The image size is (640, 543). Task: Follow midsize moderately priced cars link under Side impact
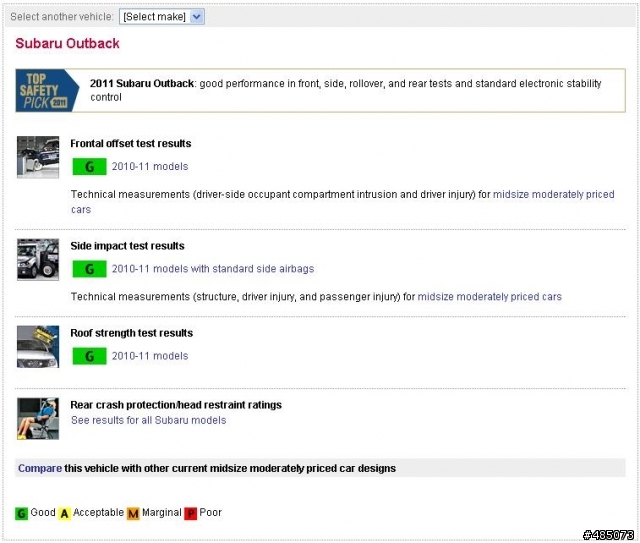coord(489,297)
